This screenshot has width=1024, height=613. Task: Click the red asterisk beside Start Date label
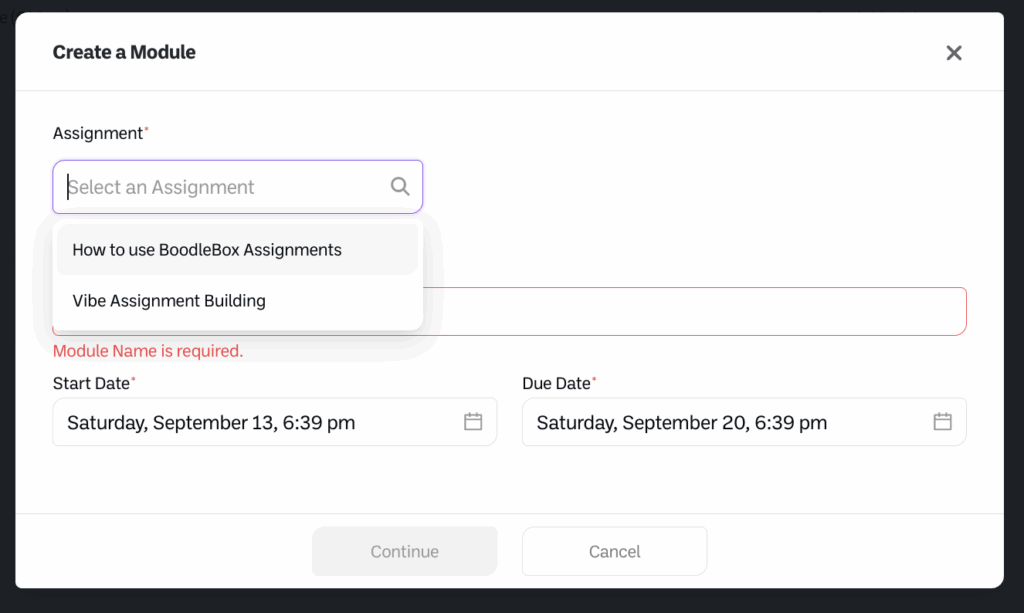(x=134, y=380)
